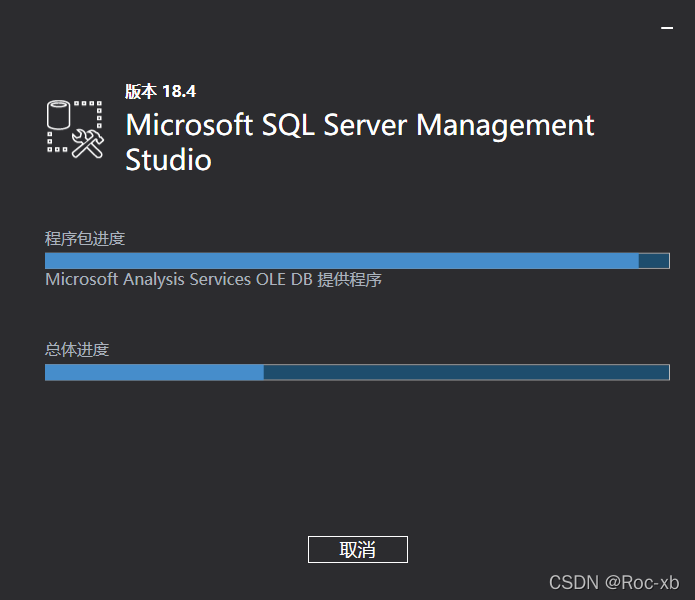Click the word "Management" in the title

coord(505,126)
